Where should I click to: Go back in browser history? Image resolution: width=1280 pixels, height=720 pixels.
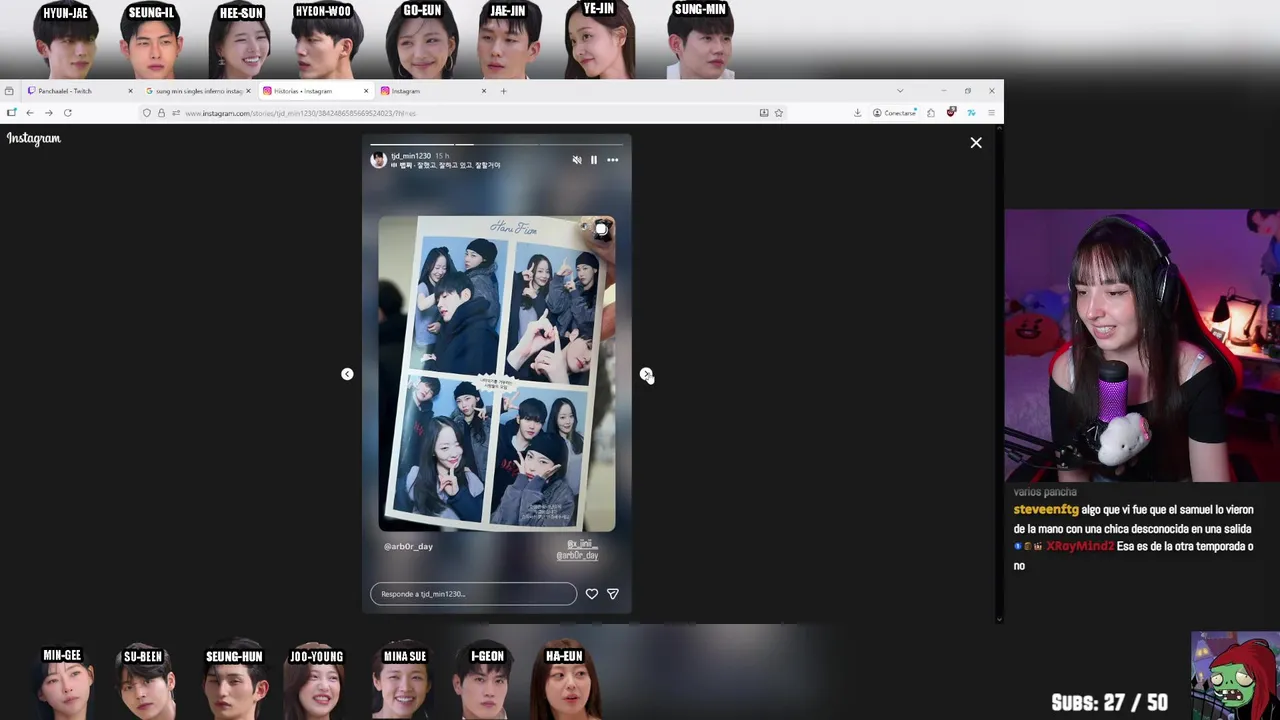pos(30,113)
